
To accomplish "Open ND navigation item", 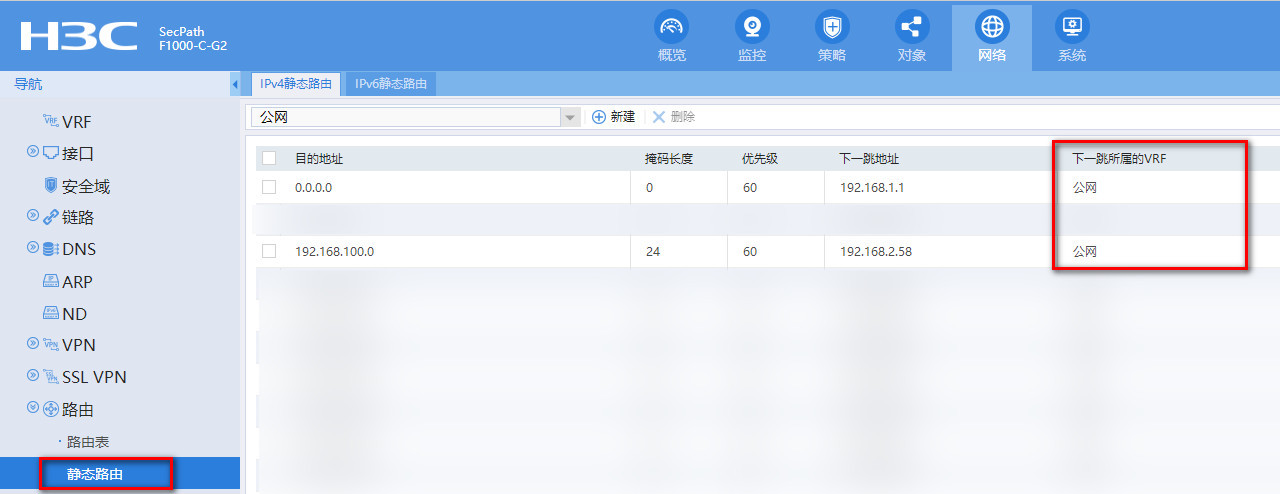I will point(74,314).
